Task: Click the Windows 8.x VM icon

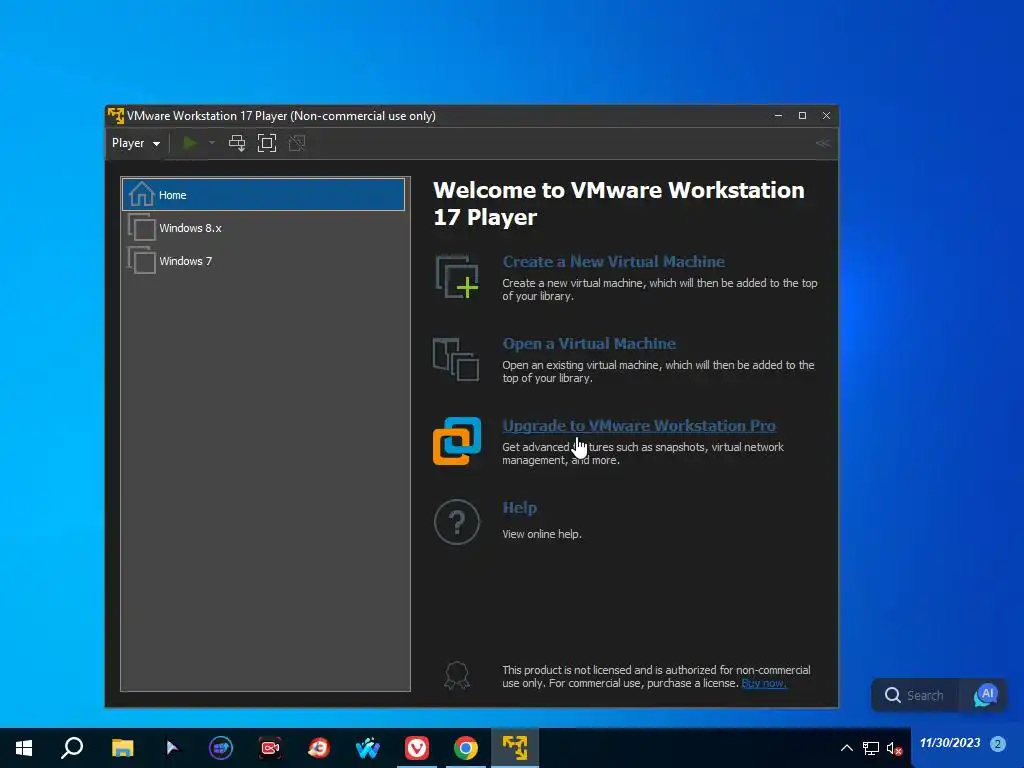Action: [x=141, y=227]
